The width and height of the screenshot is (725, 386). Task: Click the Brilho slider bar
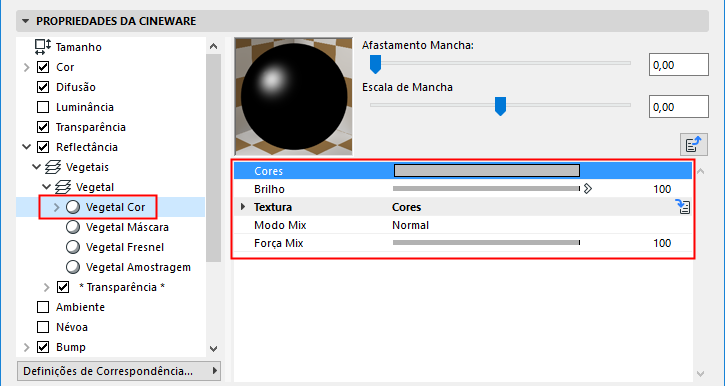pyautogui.click(x=486, y=189)
